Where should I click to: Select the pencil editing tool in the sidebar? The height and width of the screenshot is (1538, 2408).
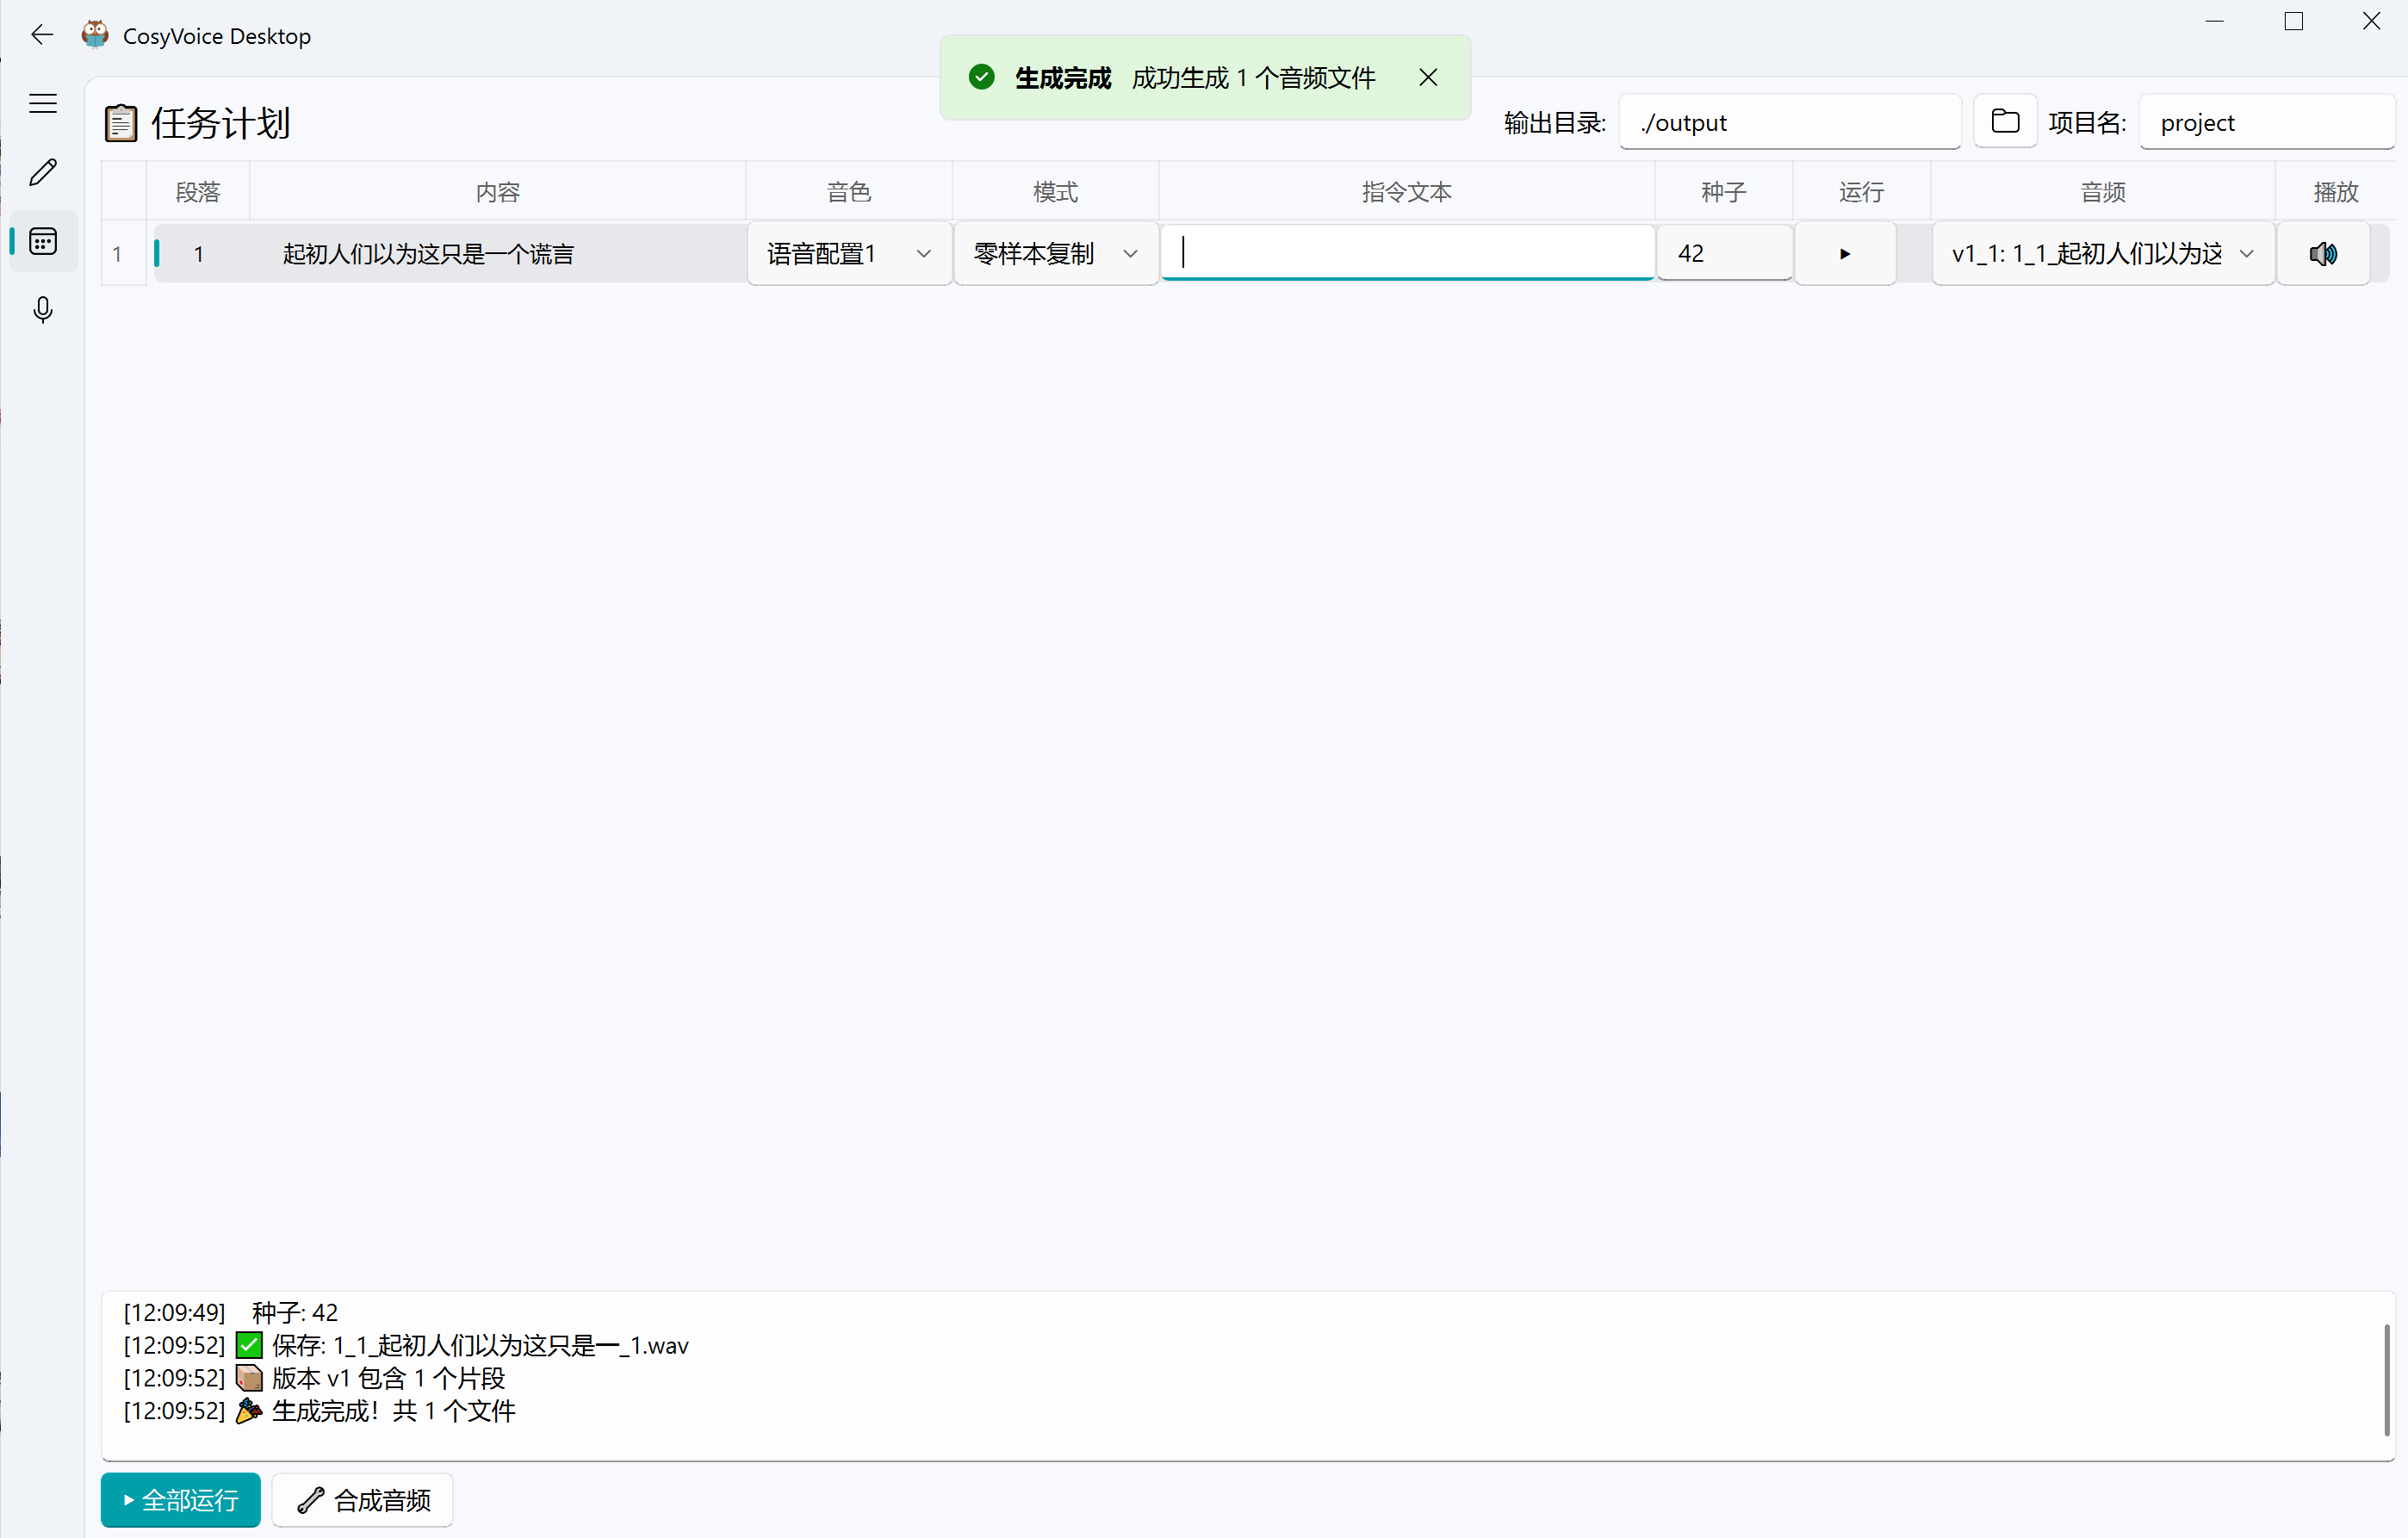42,172
